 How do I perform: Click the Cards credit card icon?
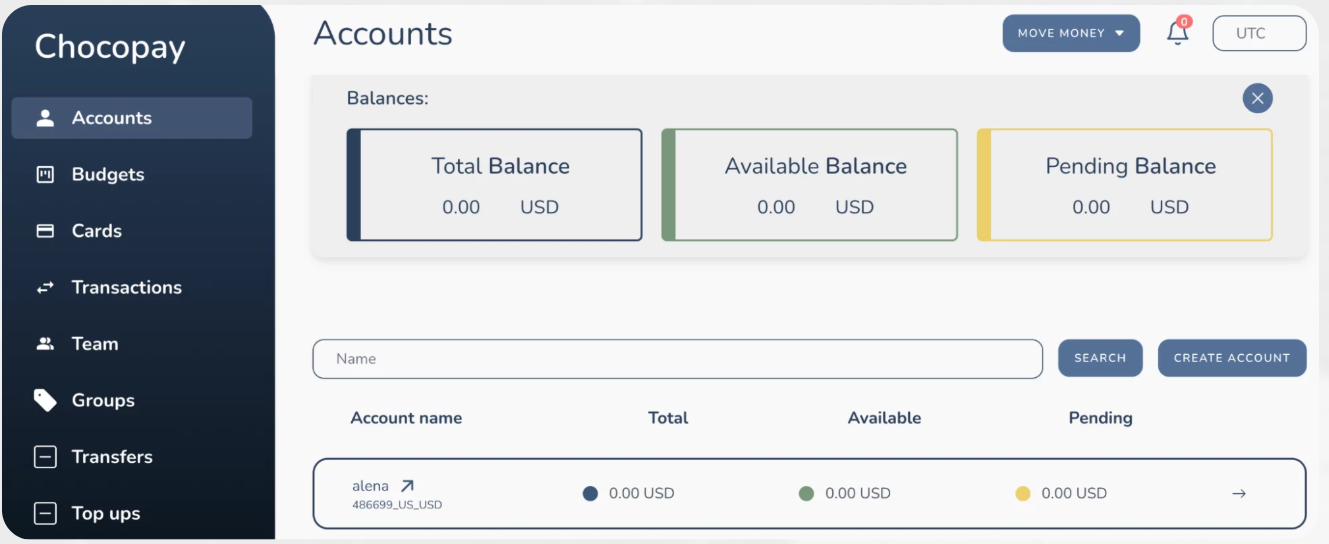(45, 231)
